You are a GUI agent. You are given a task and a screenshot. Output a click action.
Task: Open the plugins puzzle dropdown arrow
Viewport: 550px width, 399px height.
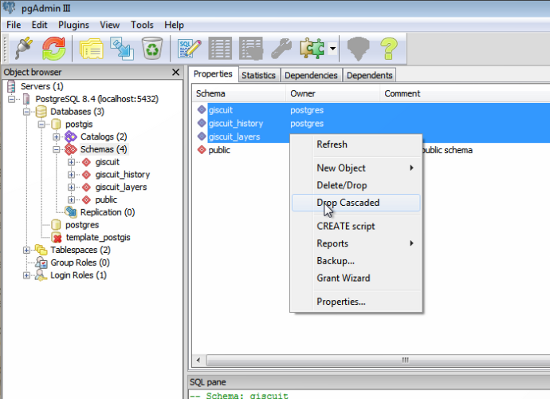(333, 48)
